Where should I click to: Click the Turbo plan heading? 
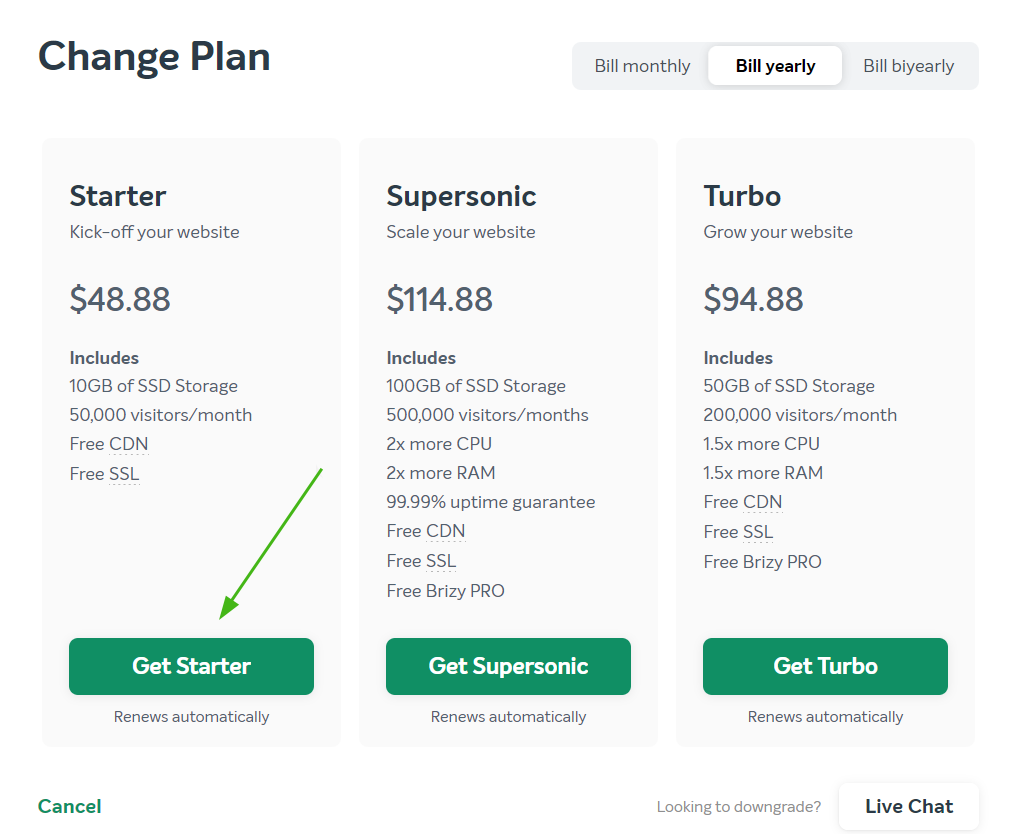pyautogui.click(x=742, y=196)
